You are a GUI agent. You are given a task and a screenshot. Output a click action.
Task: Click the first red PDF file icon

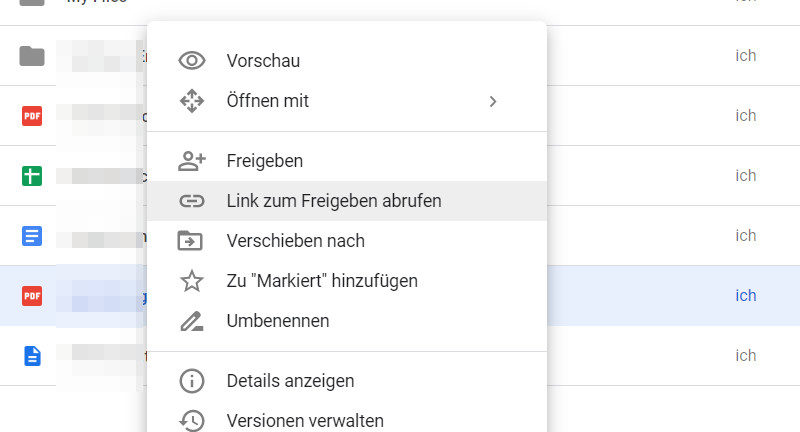[x=32, y=116]
